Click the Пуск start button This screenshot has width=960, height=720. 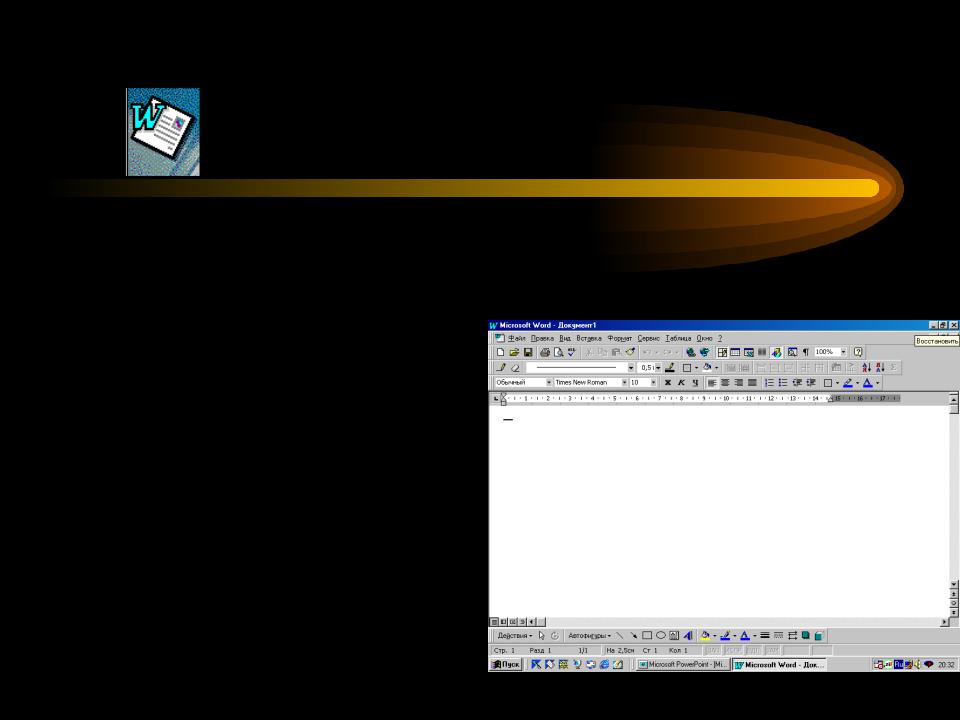point(506,664)
